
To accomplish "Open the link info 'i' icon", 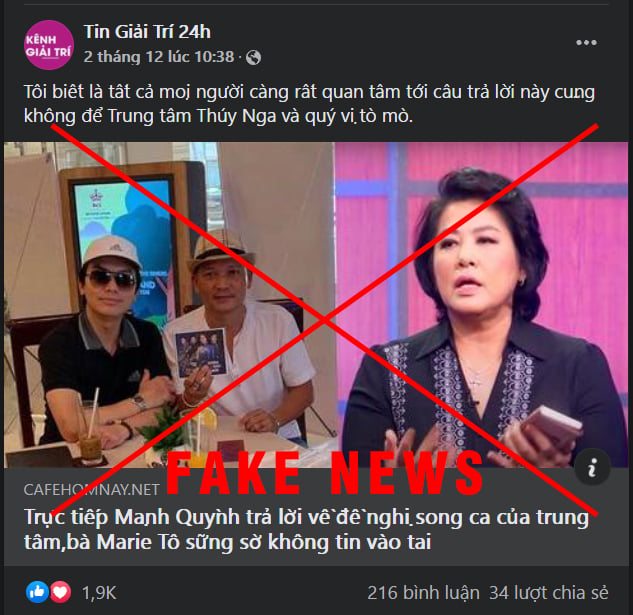I will tap(592, 467).
